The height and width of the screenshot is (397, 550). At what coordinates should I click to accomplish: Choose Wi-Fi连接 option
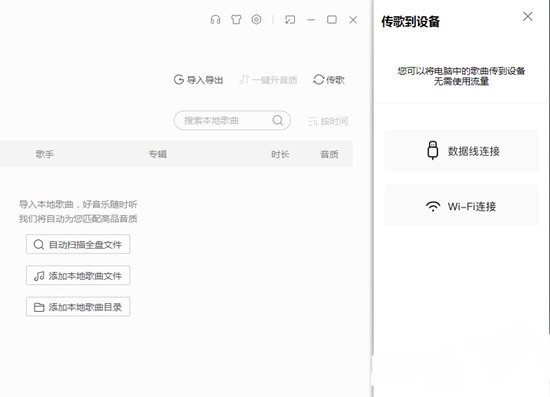coord(462,206)
